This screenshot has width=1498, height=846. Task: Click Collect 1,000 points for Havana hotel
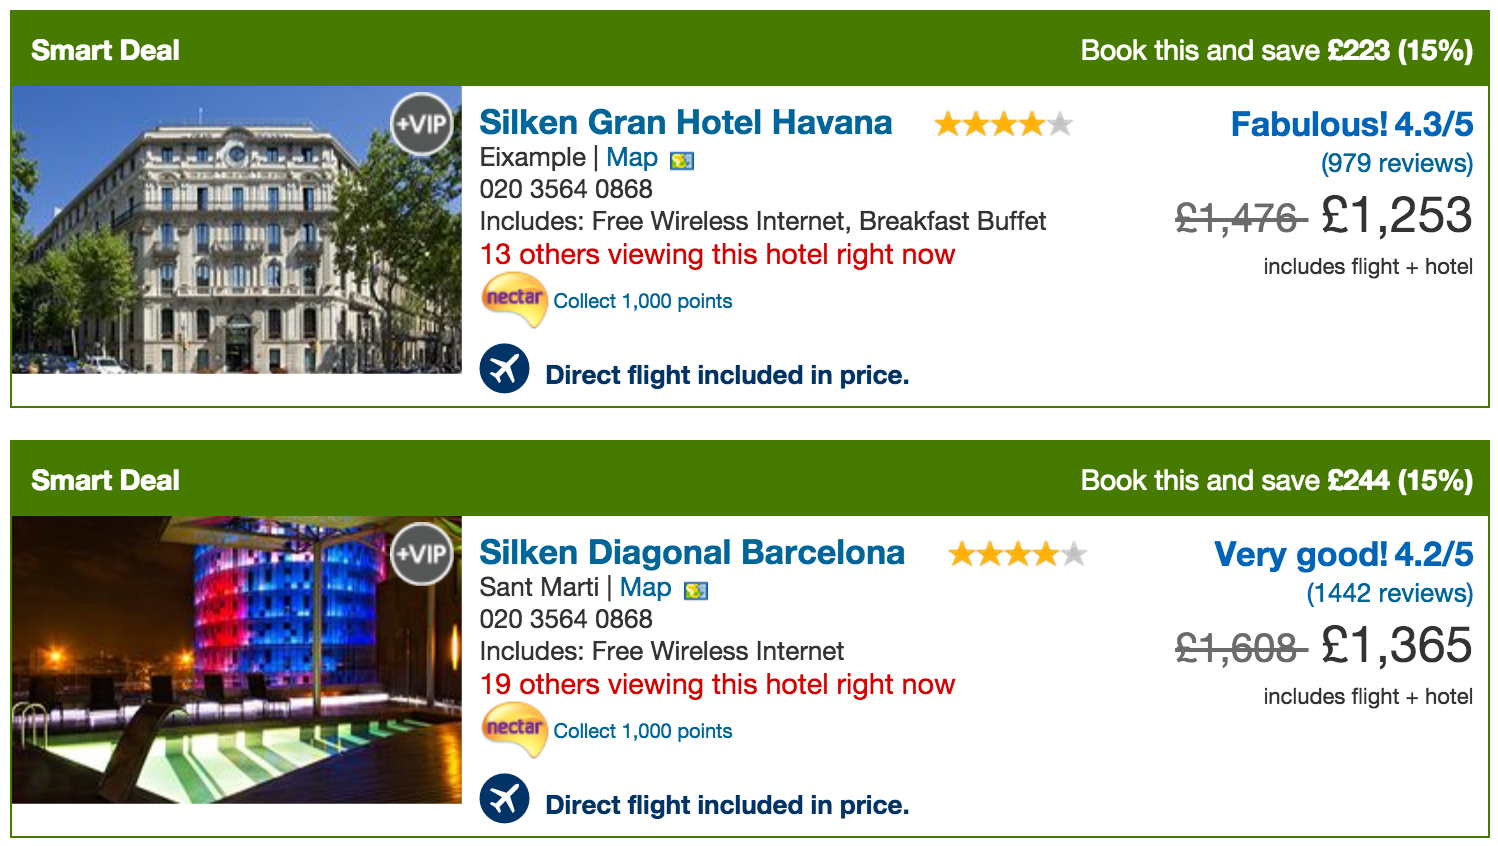(642, 301)
